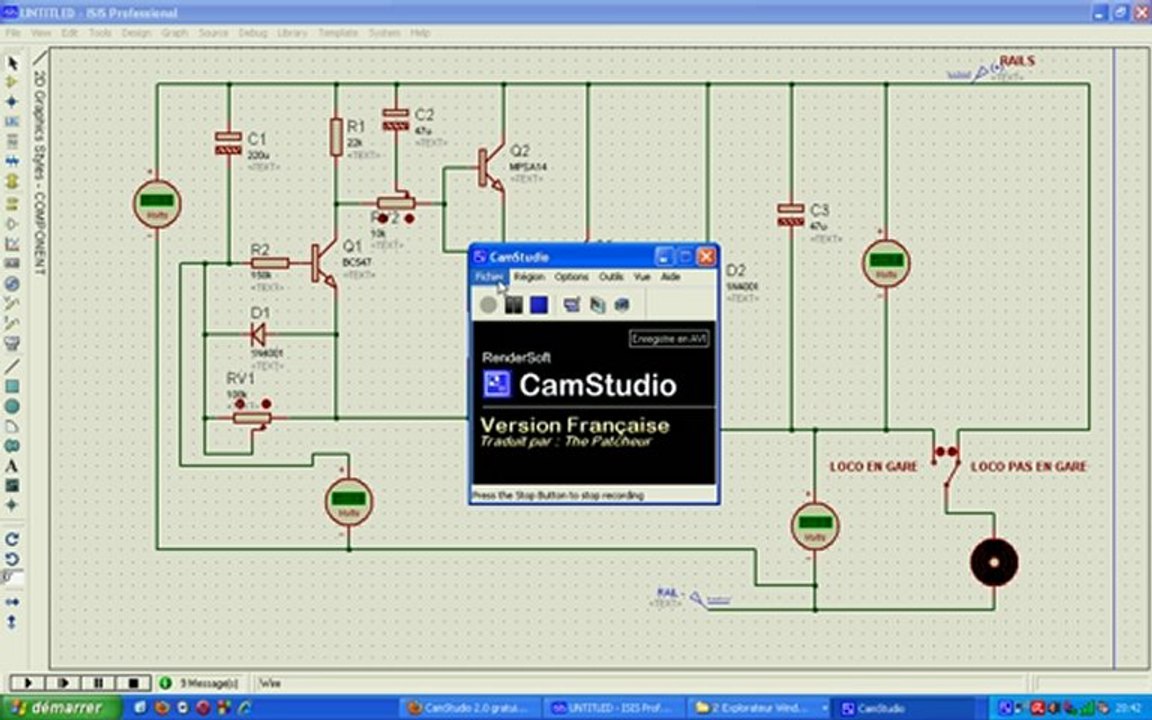Image resolution: width=1152 pixels, height=720 pixels.
Task: Click the CamStudio Record button
Action: (488, 304)
